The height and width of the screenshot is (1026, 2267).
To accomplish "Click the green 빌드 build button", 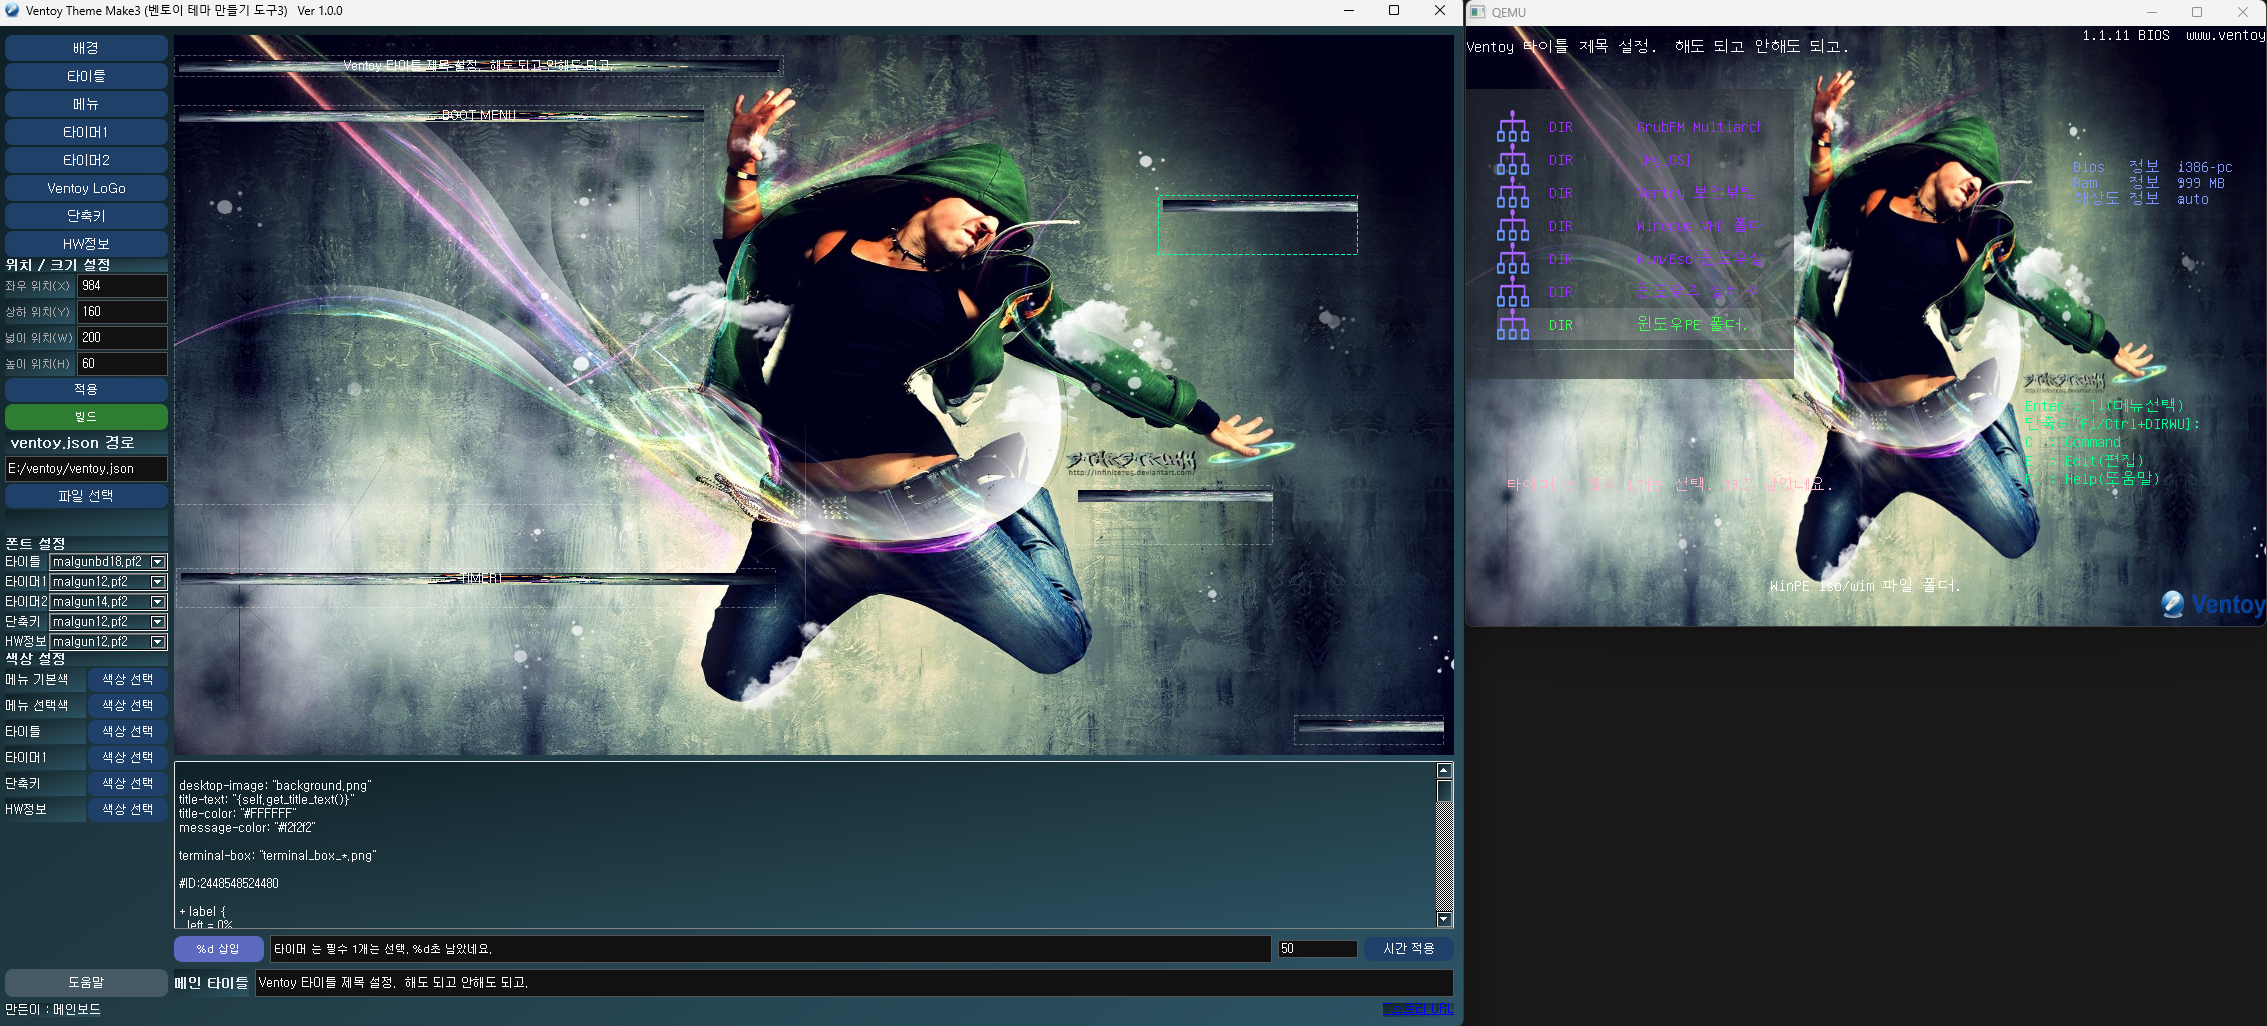I will [x=86, y=417].
